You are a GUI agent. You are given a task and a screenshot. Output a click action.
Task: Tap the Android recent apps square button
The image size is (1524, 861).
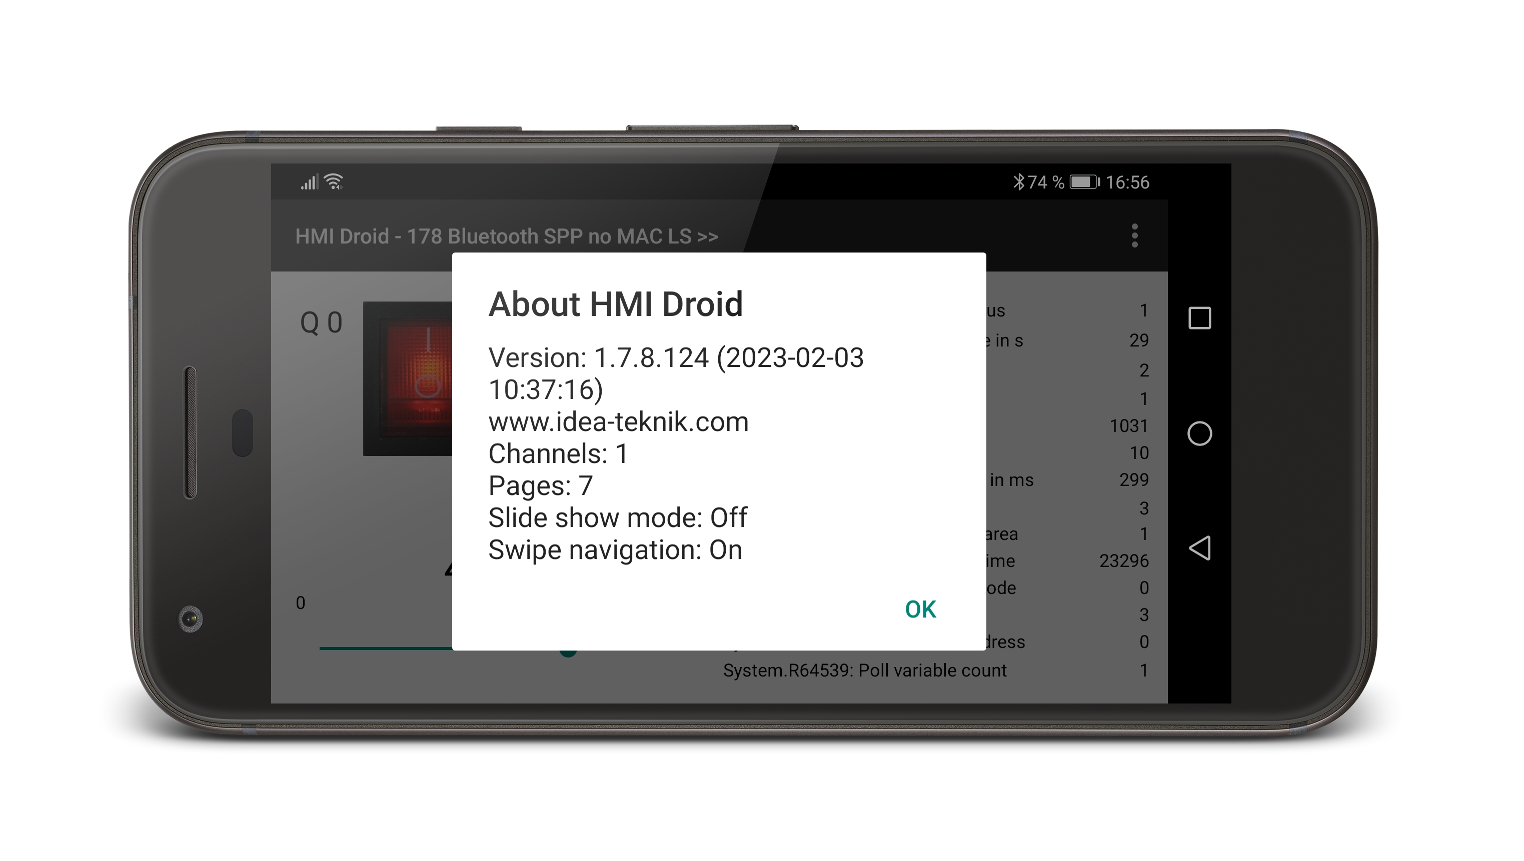tap(1199, 318)
